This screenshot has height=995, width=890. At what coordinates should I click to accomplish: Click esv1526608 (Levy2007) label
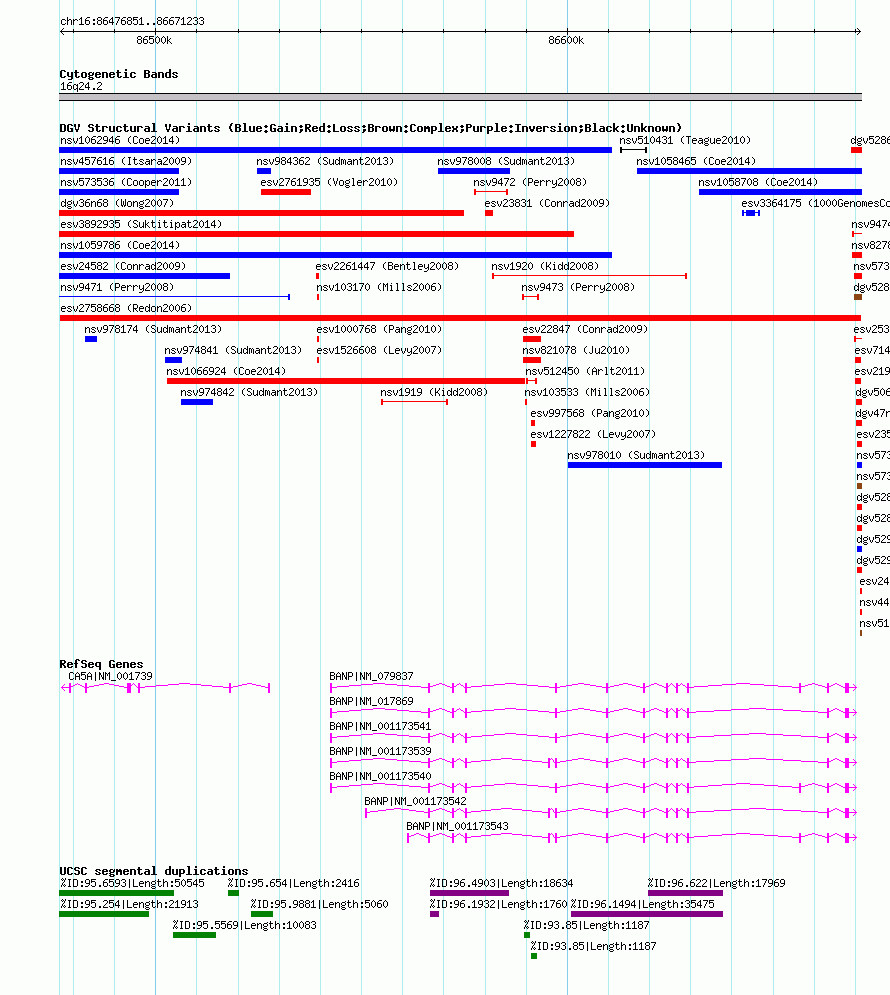coord(379,350)
